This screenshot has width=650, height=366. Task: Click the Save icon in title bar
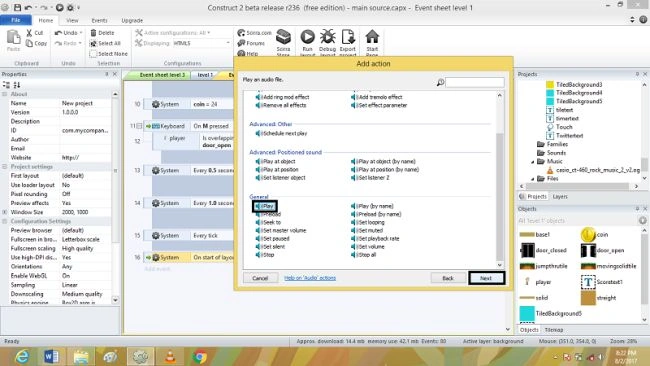tap(17, 7)
